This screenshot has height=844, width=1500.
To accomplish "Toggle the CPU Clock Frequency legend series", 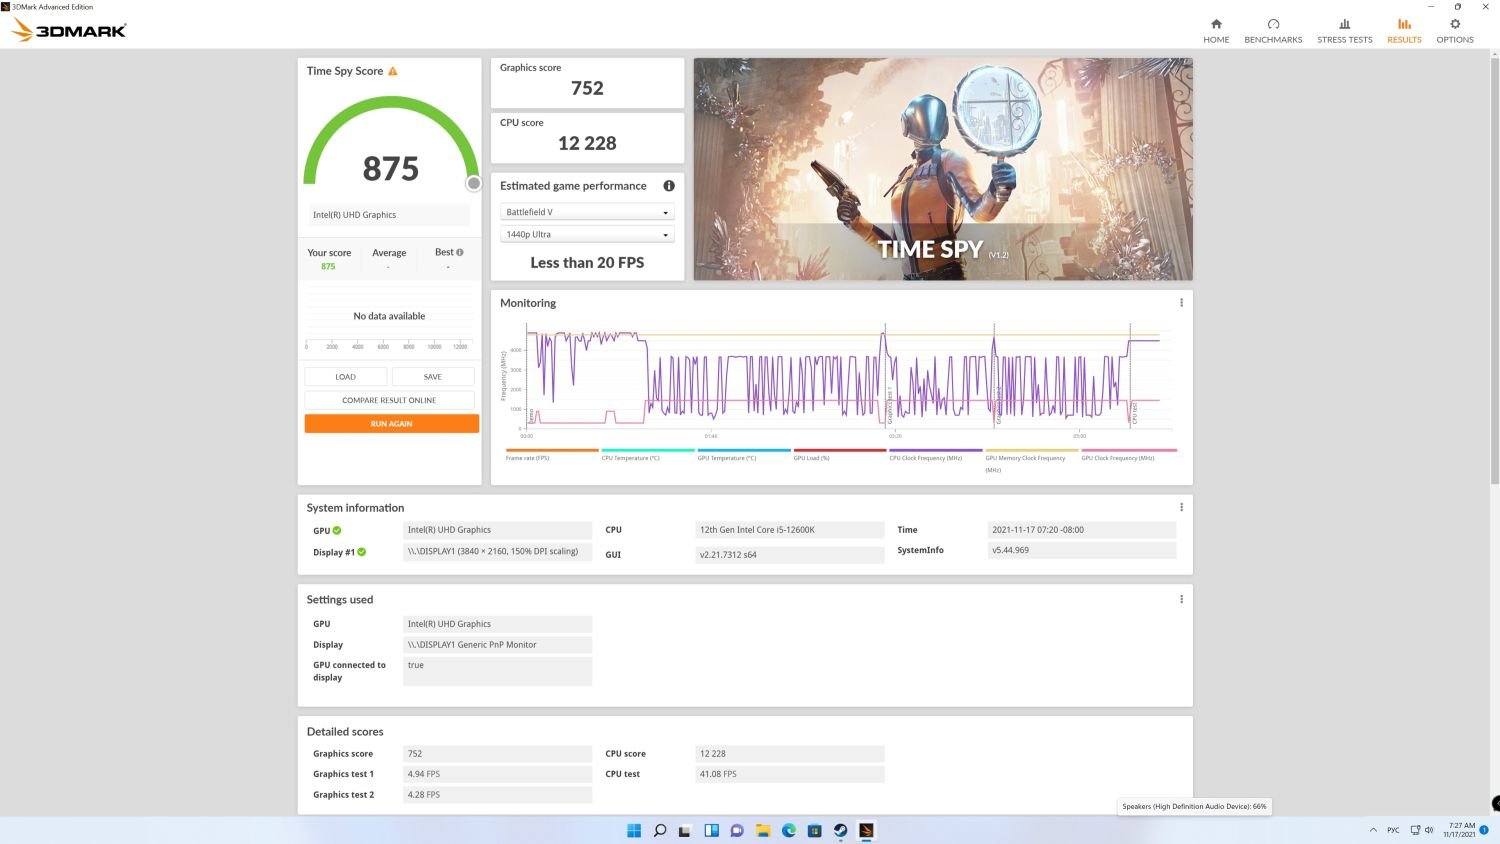I will (x=936, y=455).
